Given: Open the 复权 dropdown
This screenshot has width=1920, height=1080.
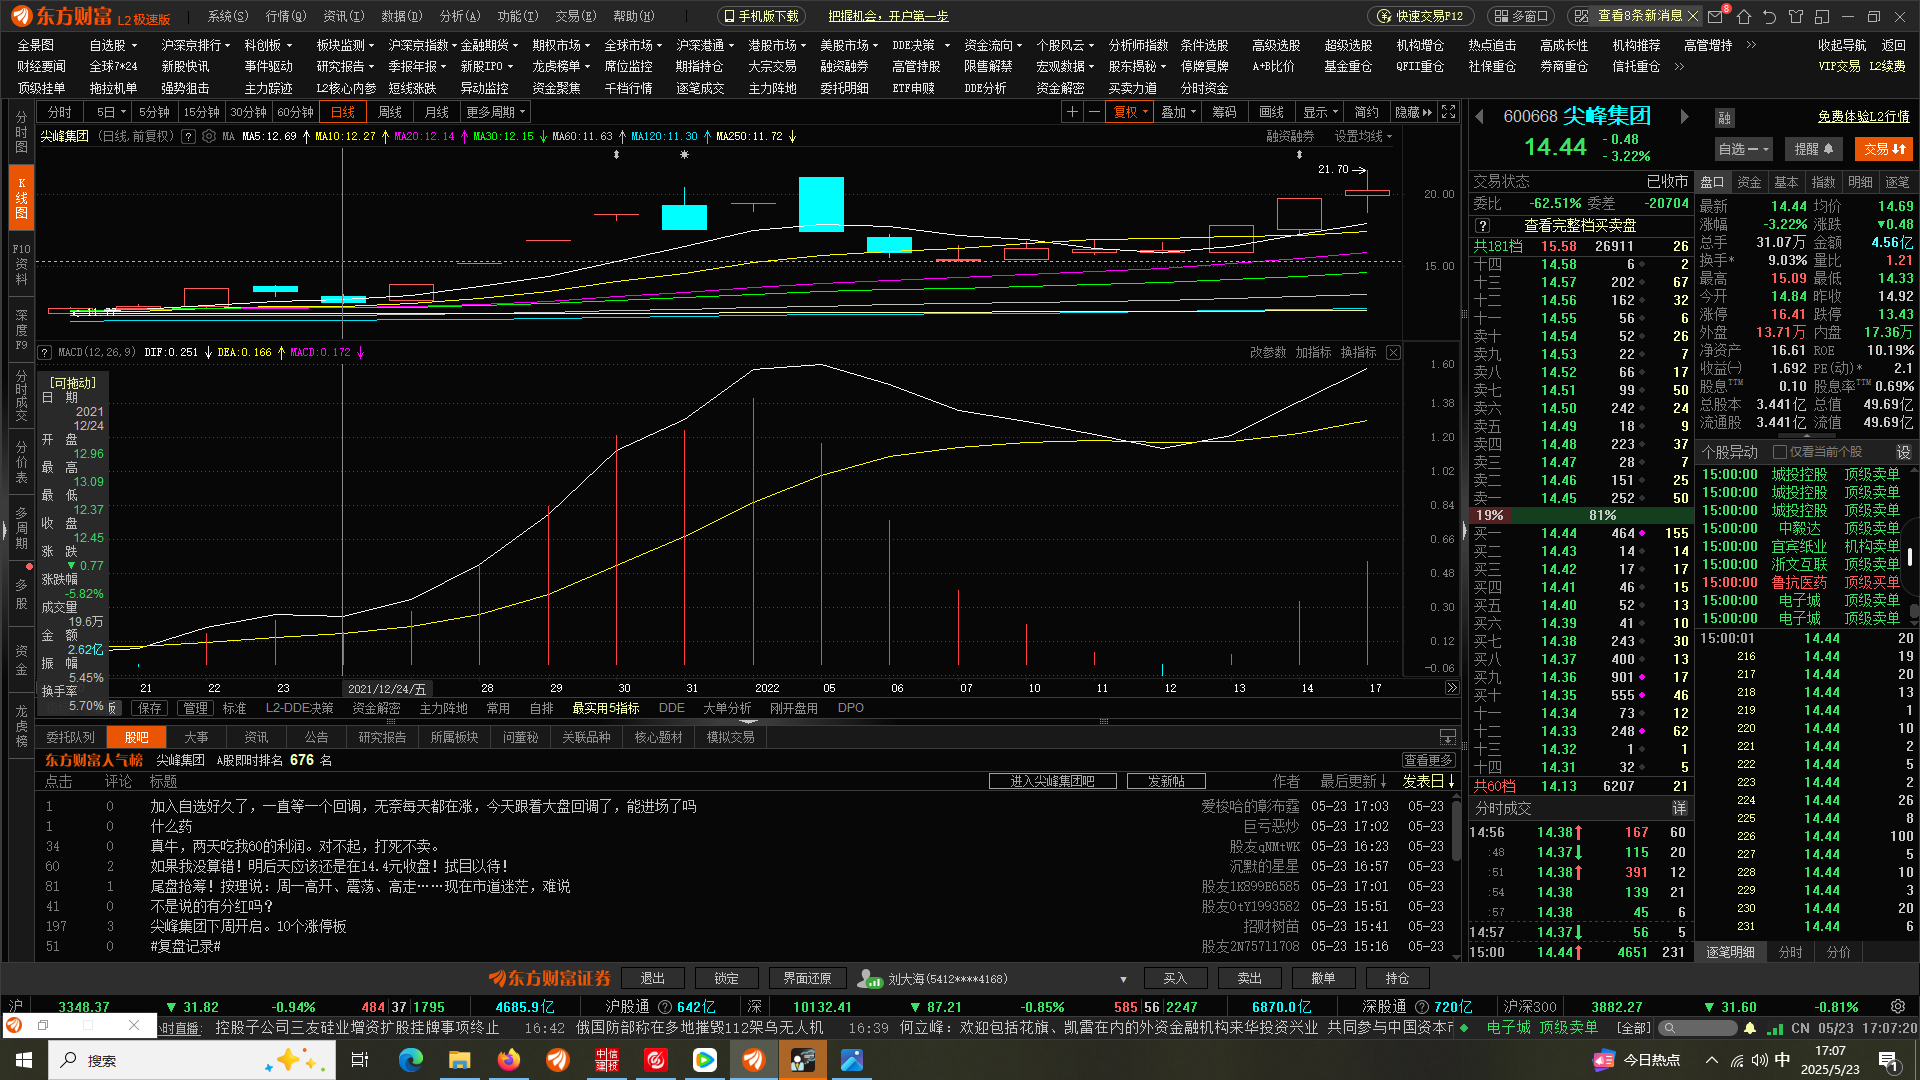Looking at the screenshot, I should pos(1131,112).
